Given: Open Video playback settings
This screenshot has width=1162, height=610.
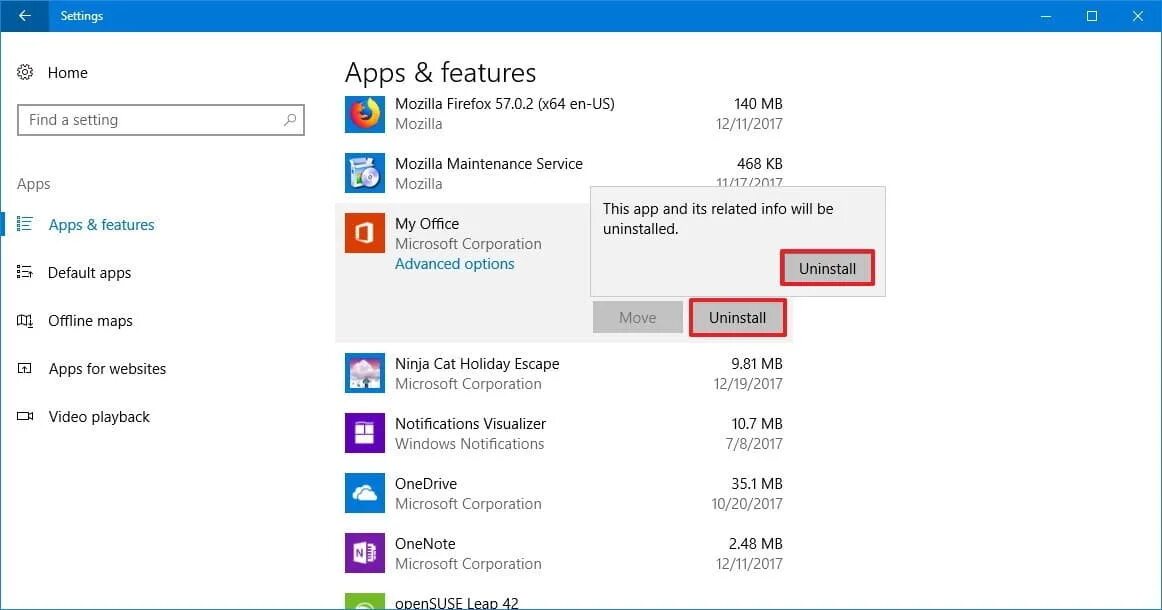Looking at the screenshot, I should pyautogui.click(x=99, y=417).
